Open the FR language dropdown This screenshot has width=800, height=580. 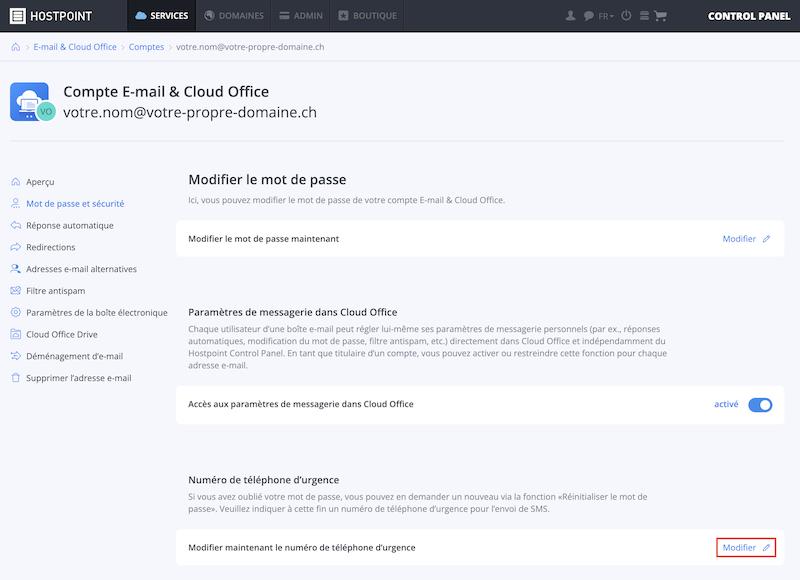(x=606, y=16)
